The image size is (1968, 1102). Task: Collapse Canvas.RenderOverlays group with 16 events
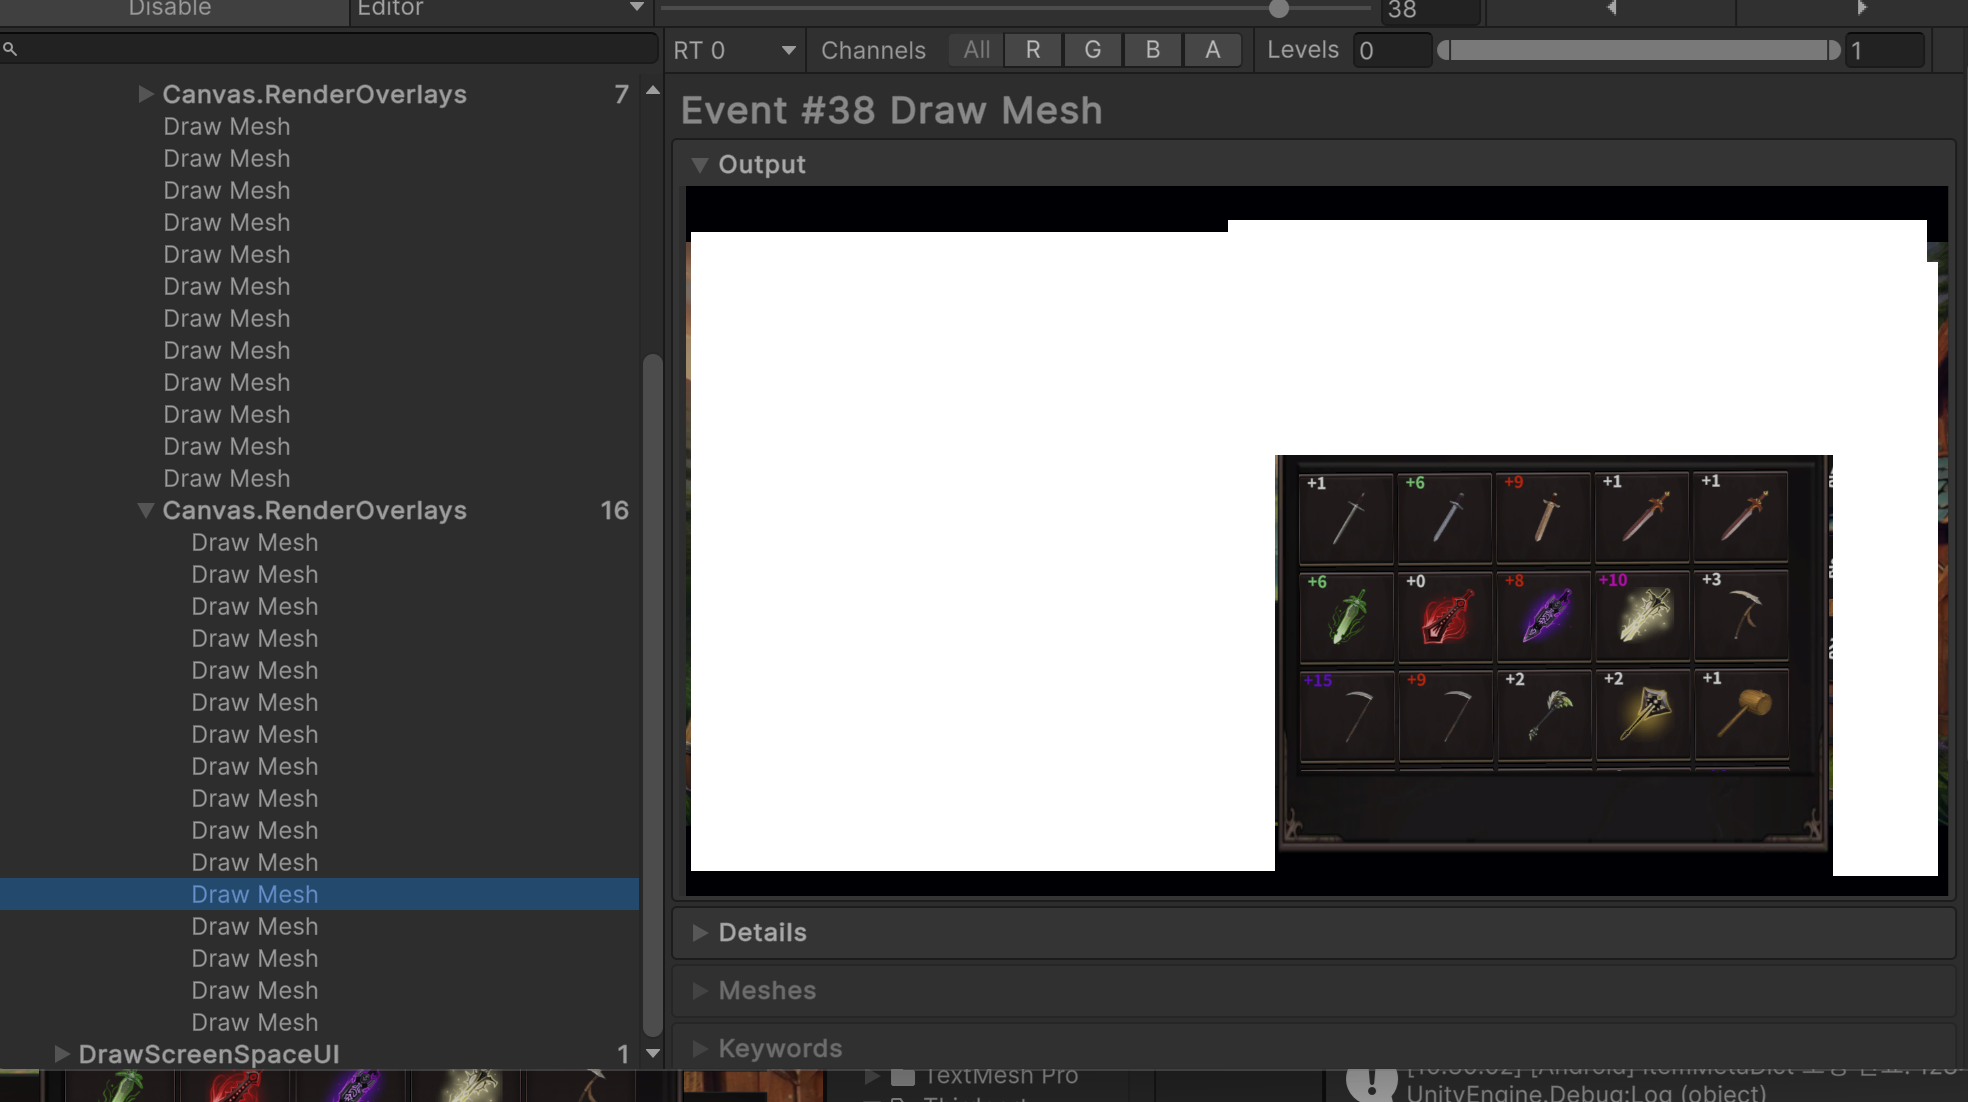point(146,510)
